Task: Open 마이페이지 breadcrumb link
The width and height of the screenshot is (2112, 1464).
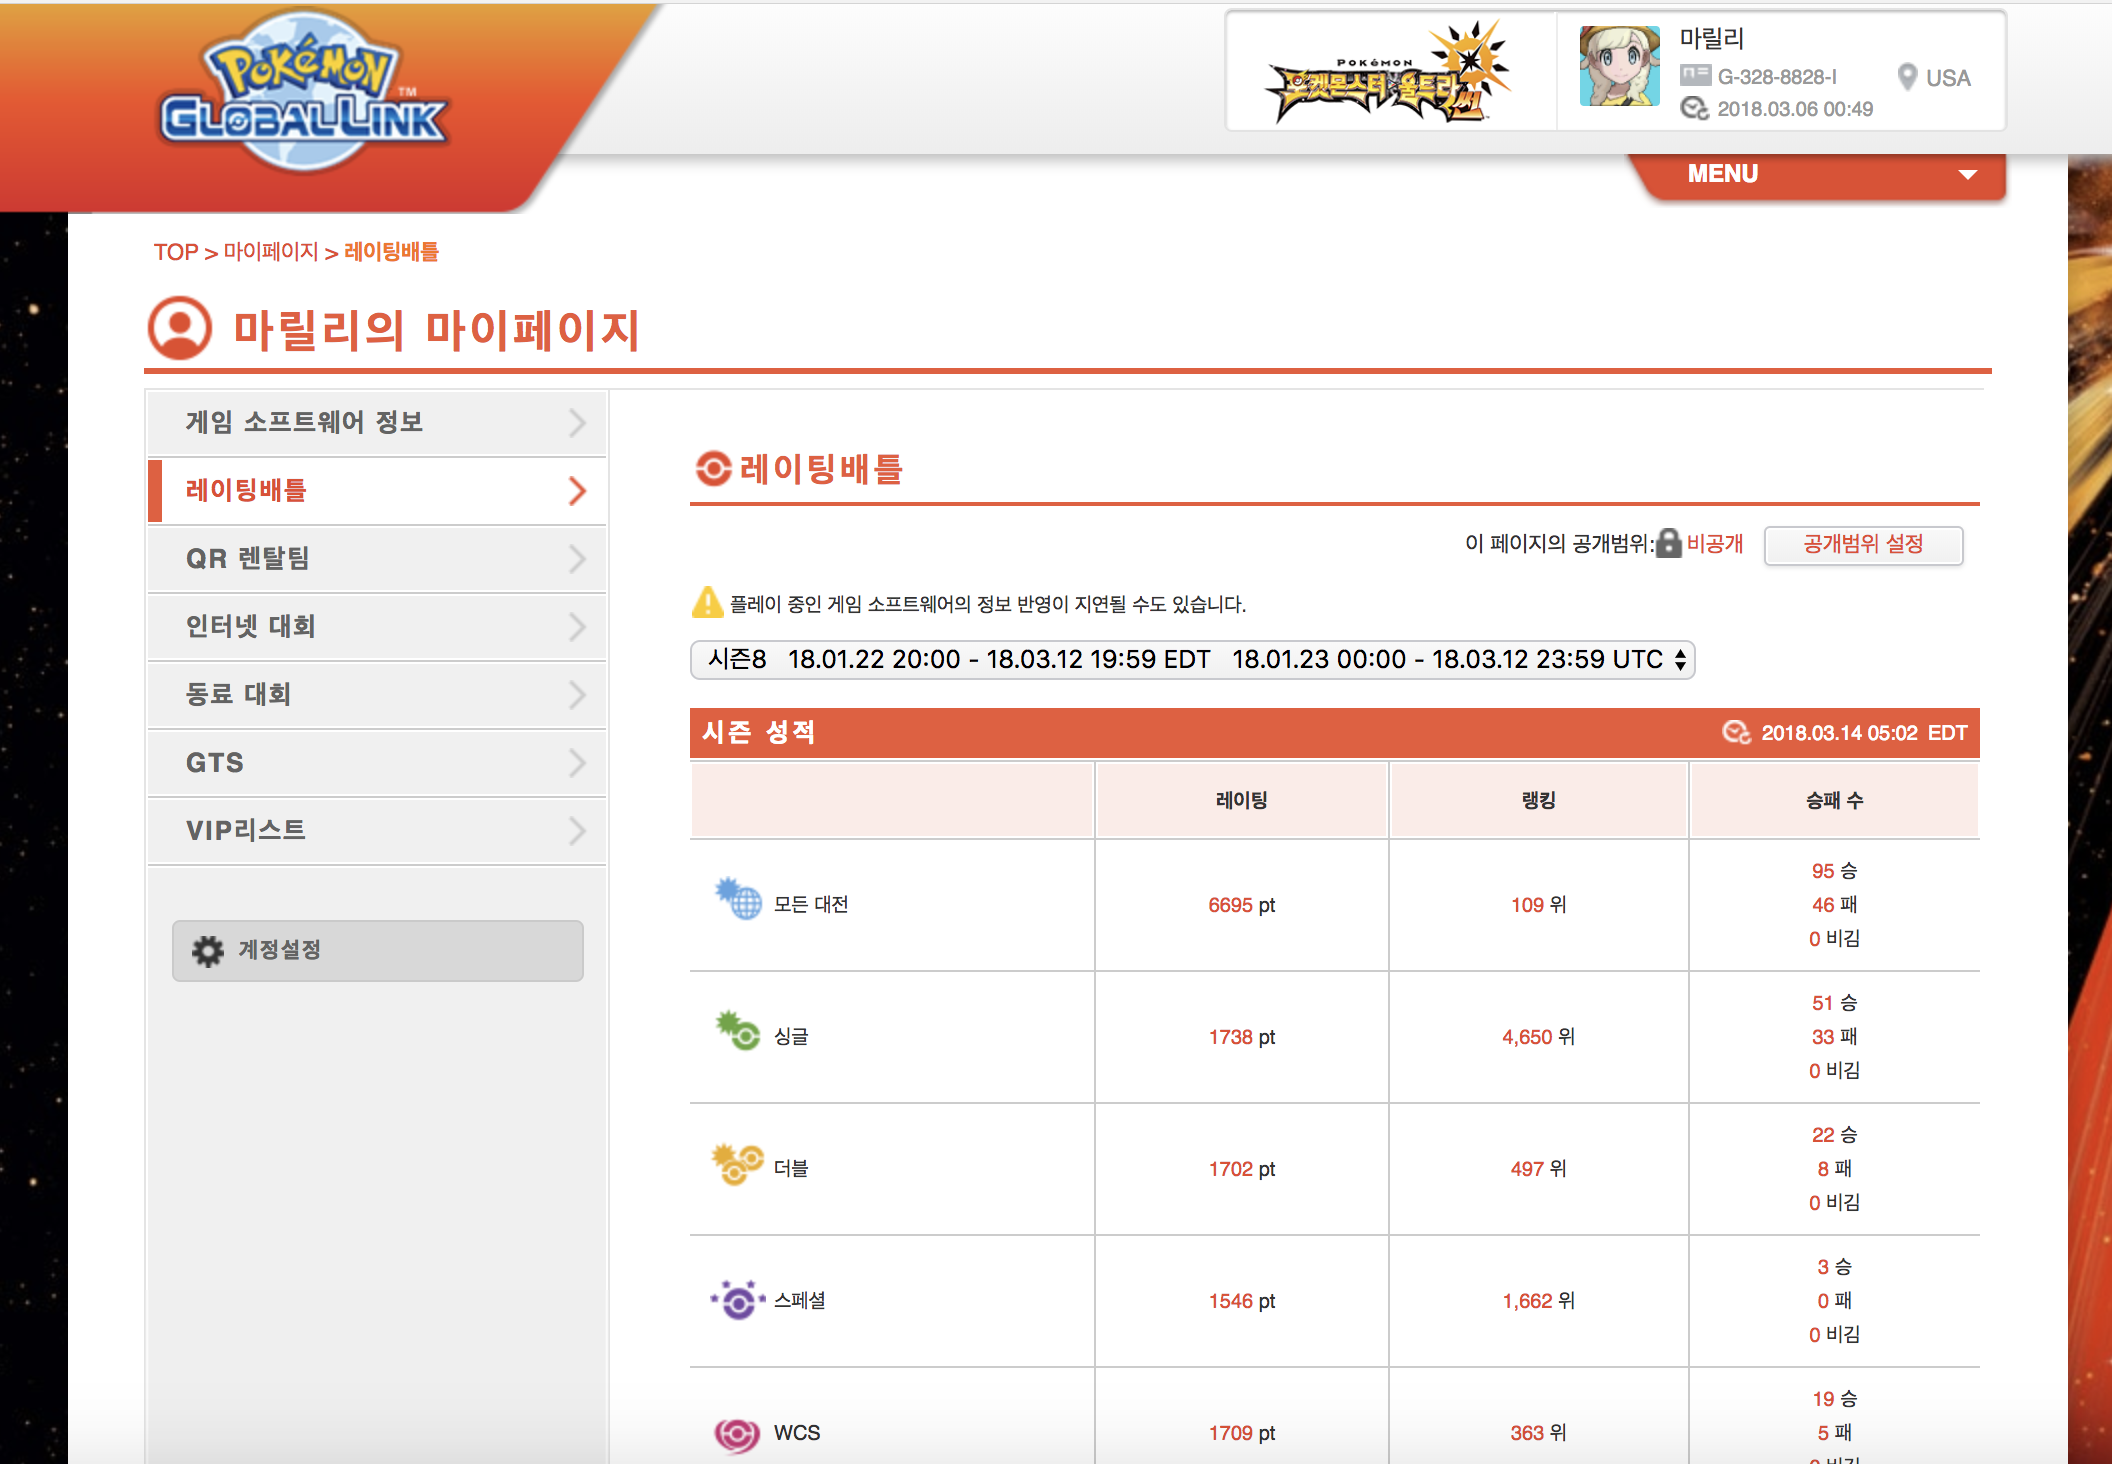Action: click(271, 252)
